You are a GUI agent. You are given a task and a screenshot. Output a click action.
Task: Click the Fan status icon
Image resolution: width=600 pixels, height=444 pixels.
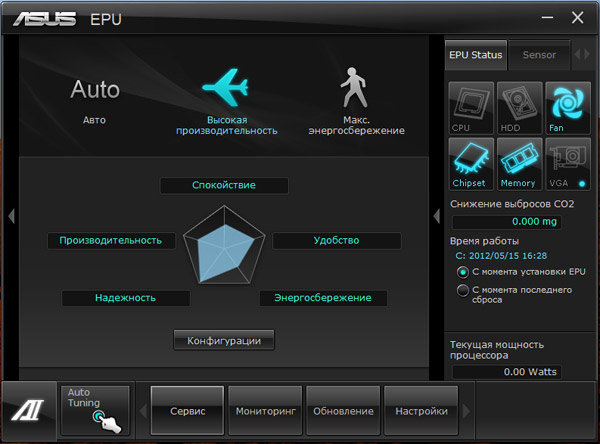(x=568, y=108)
